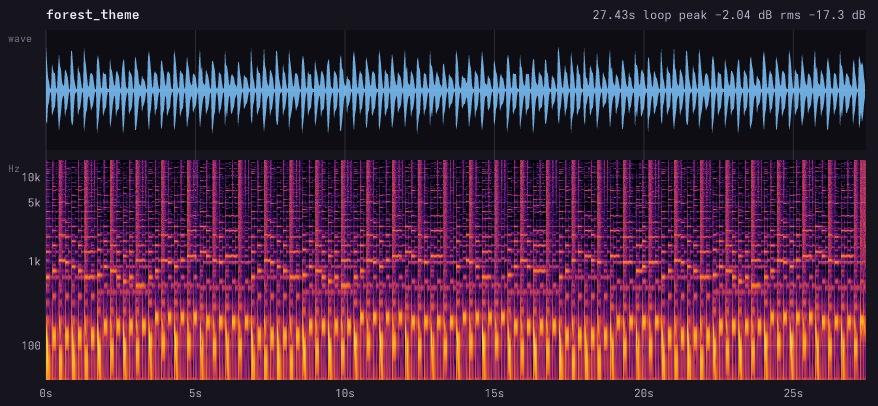
Task: Click the peak -2.04 dB readout
Action: click(725, 15)
